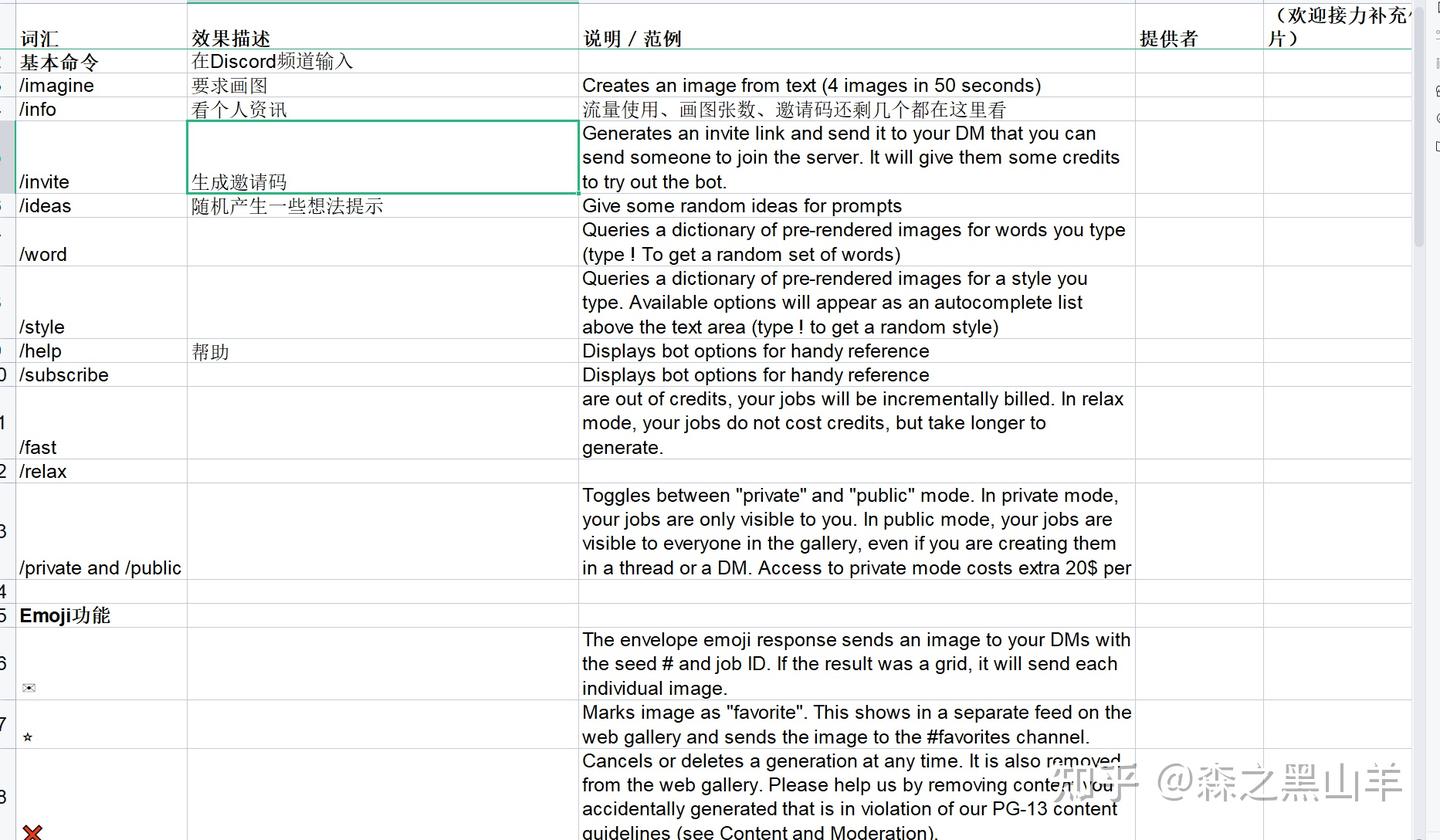Select the '/ideas' cell
Viewport: 1440px width, 840px height.
tap(102, 206)
